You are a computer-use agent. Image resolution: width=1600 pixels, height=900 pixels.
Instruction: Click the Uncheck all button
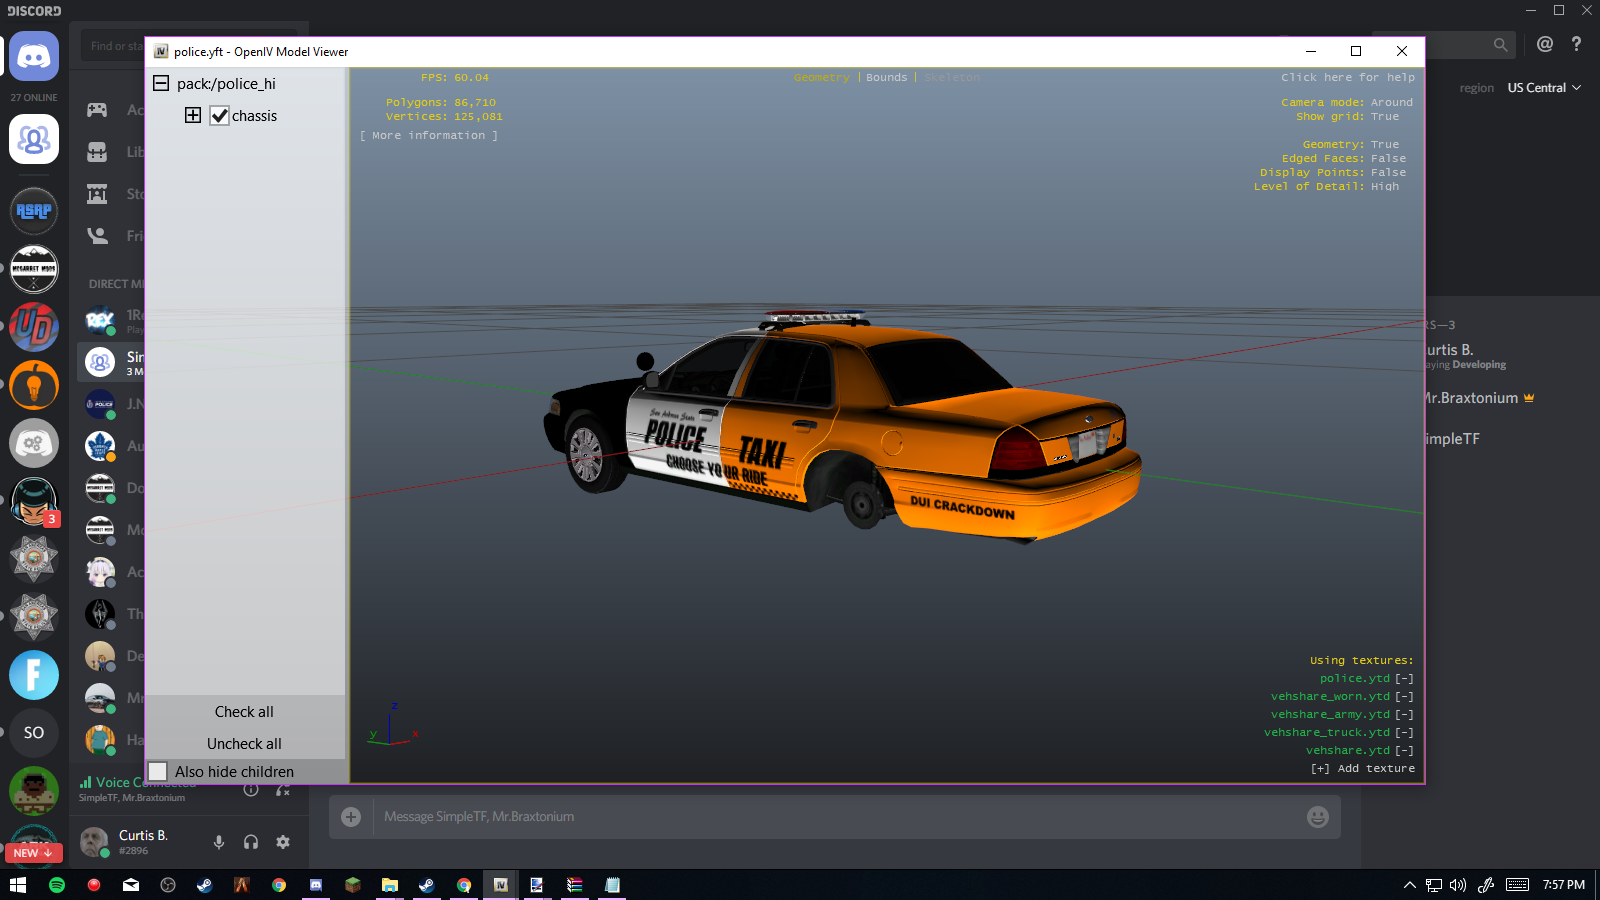(x=244, y=744)
